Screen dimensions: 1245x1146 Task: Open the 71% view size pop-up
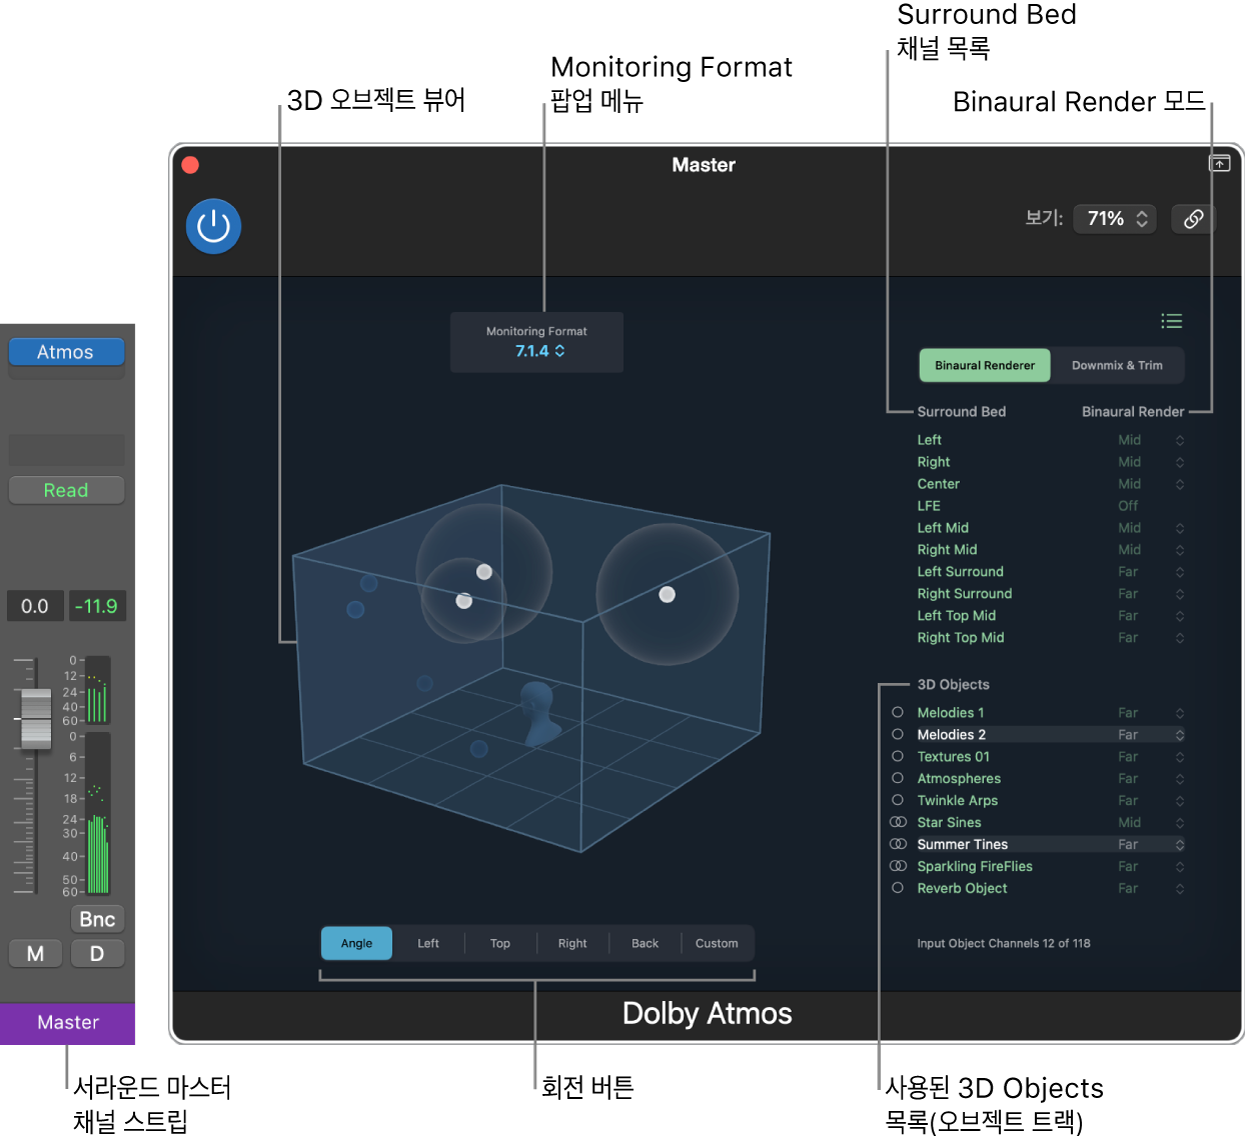tap(1115, 219)
